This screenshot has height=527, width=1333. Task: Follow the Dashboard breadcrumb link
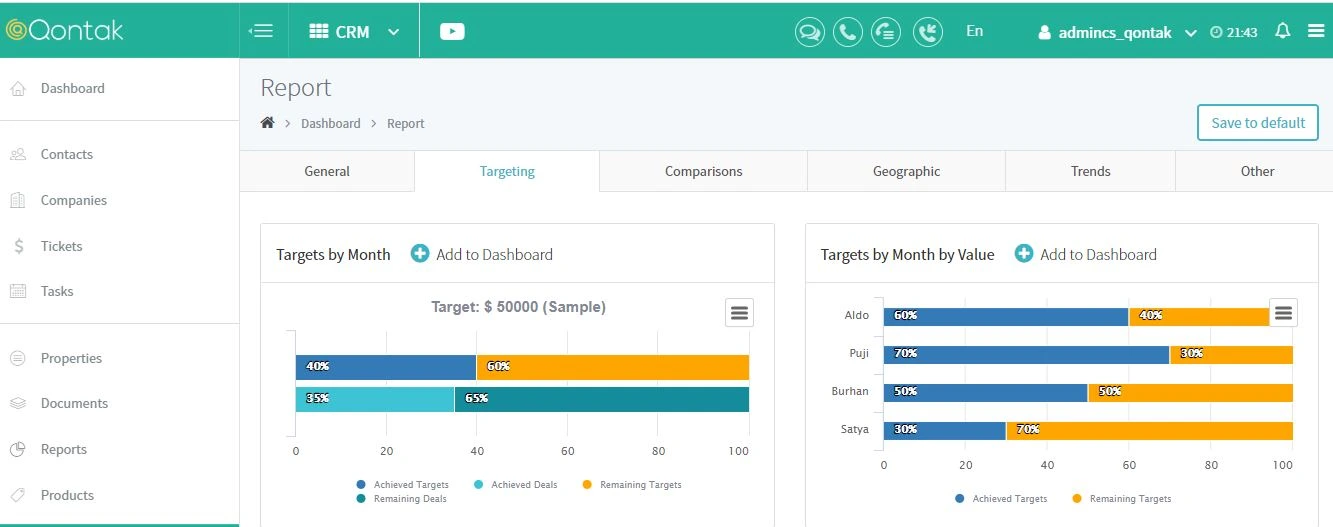pyautogui.click(x=330, y=124)
